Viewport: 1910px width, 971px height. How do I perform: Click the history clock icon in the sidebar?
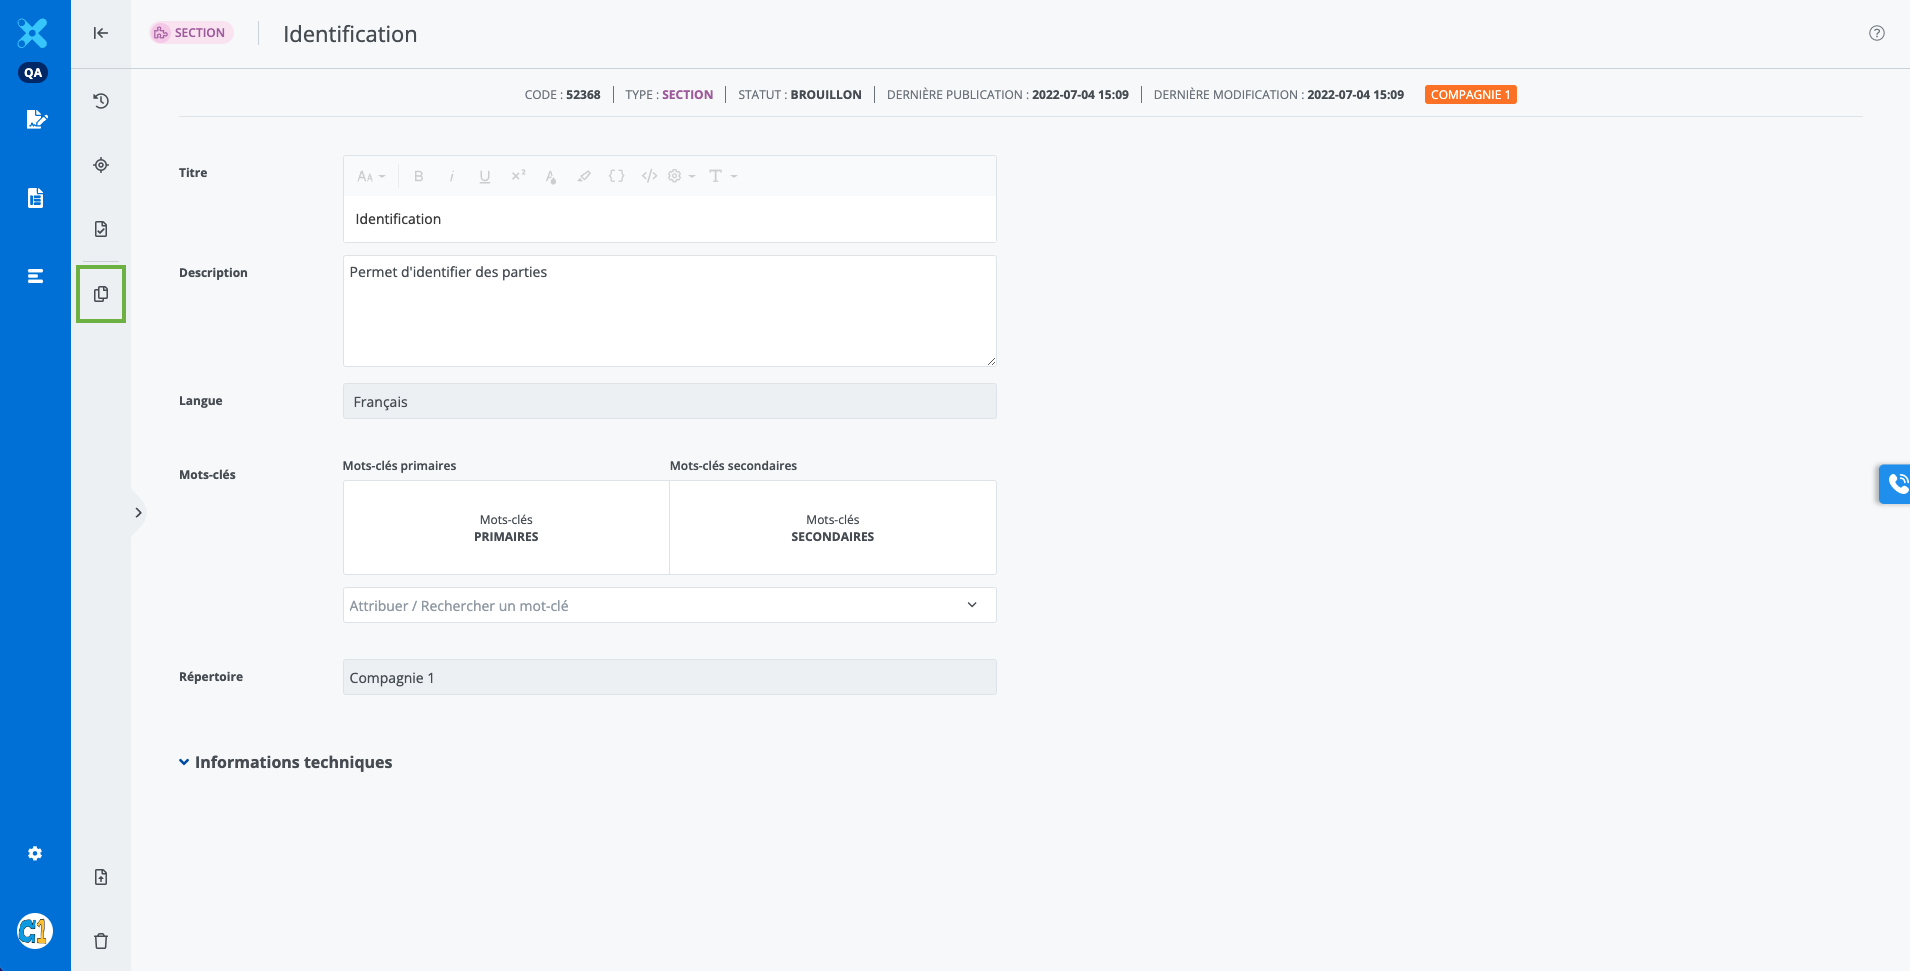tap(101, 101)
